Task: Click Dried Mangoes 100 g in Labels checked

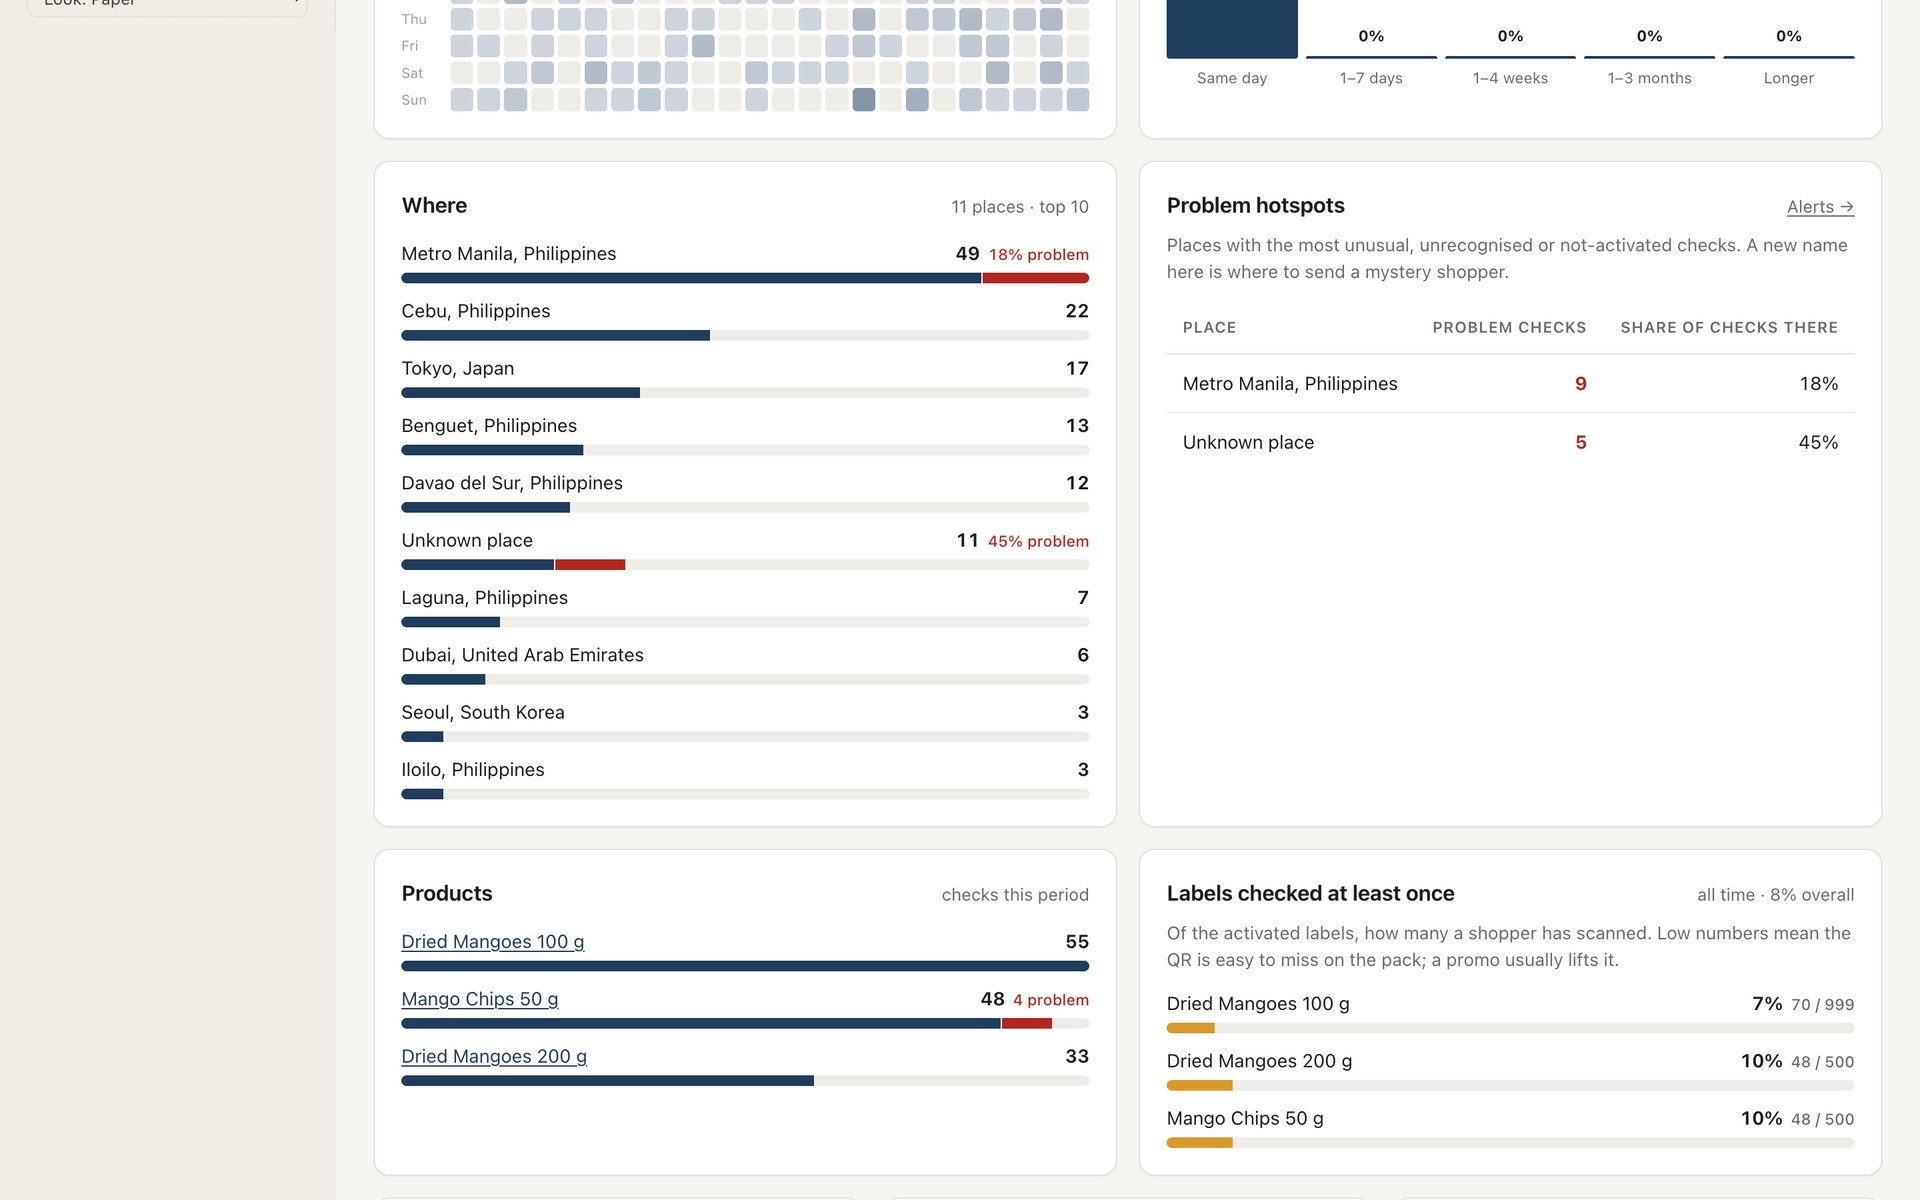Action: [1258, 1004]
